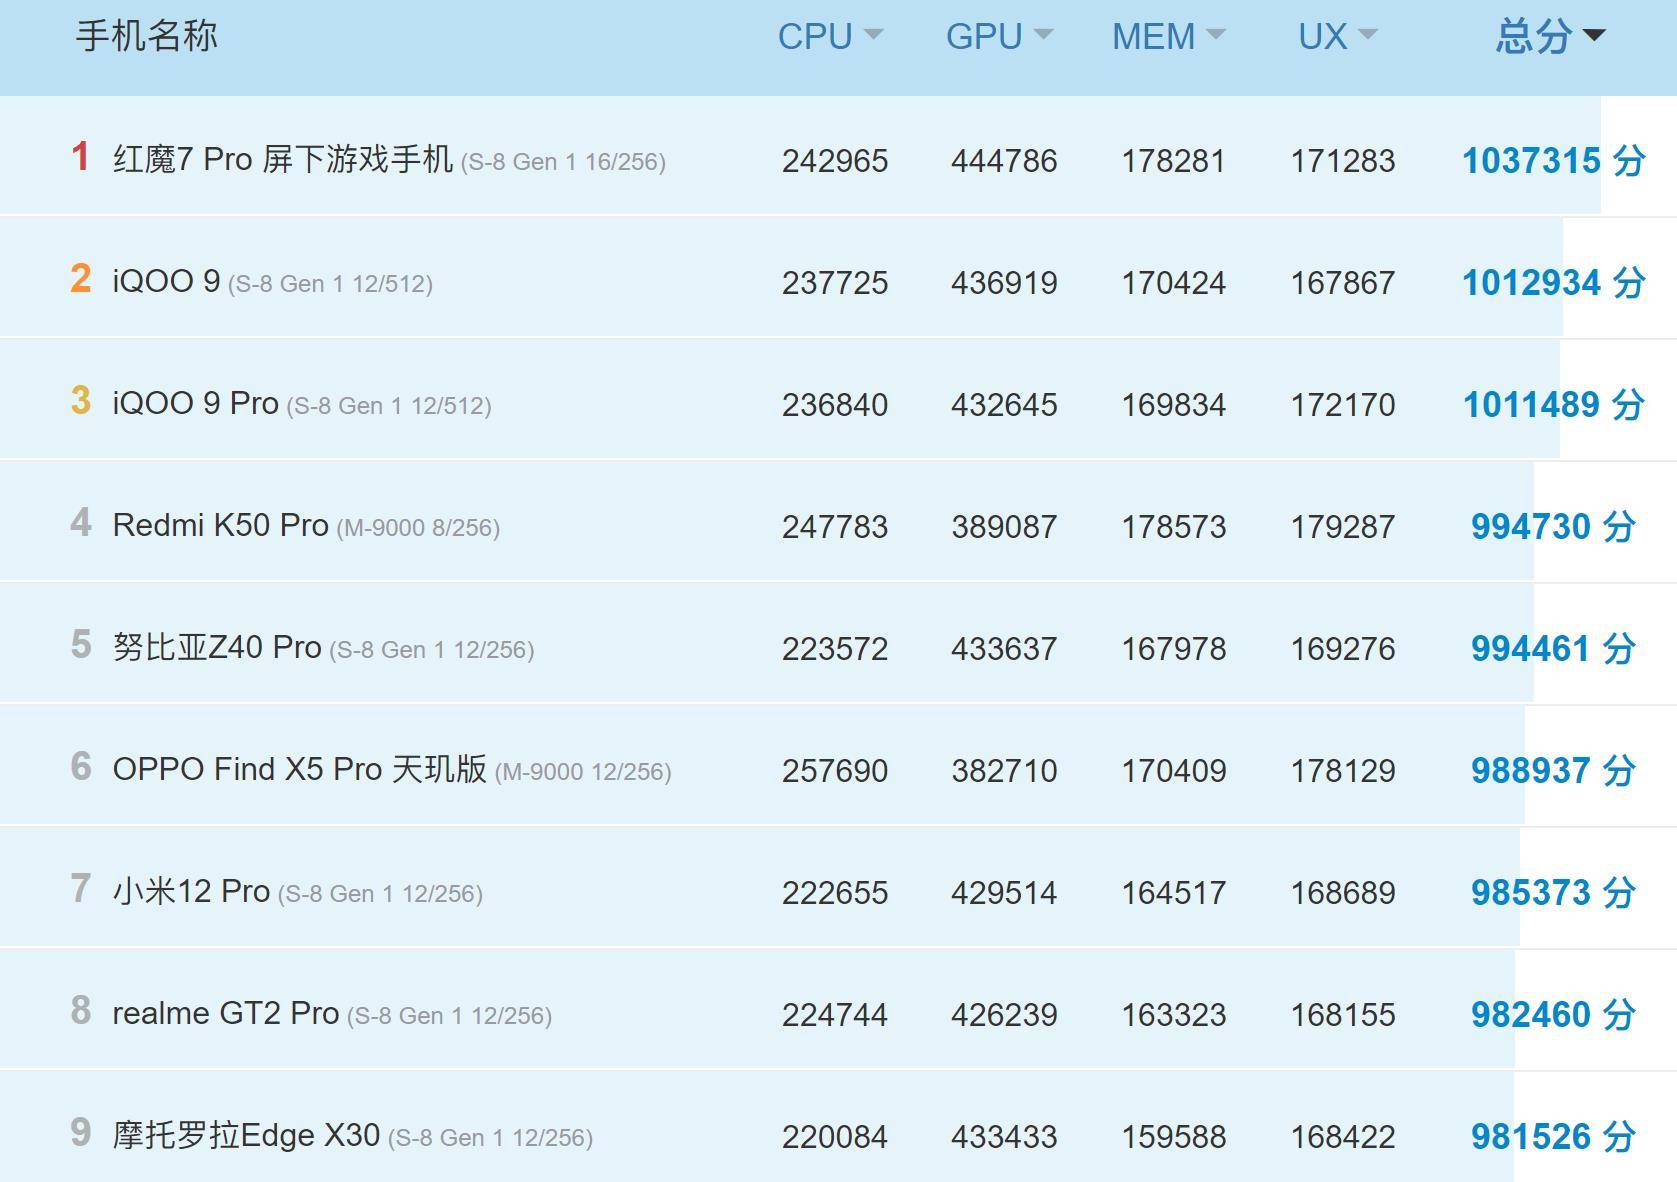
Task: Click MEM score 170424
Action: [1173, 283]
